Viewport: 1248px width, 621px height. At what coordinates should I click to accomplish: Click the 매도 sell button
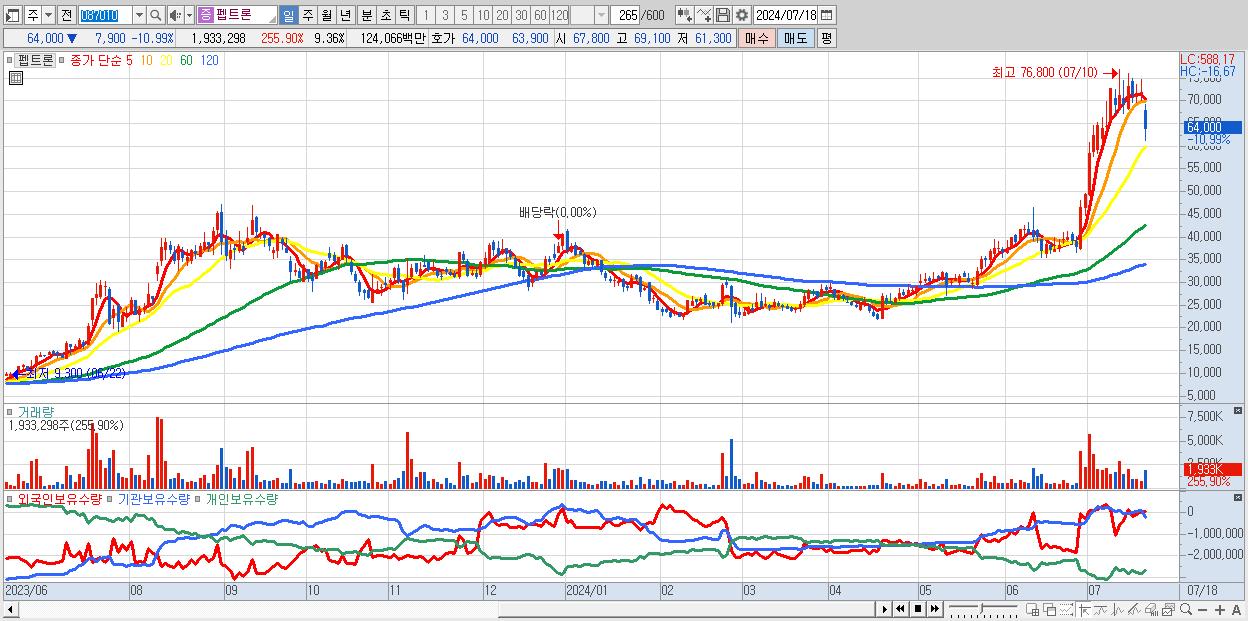coord(795,38)
